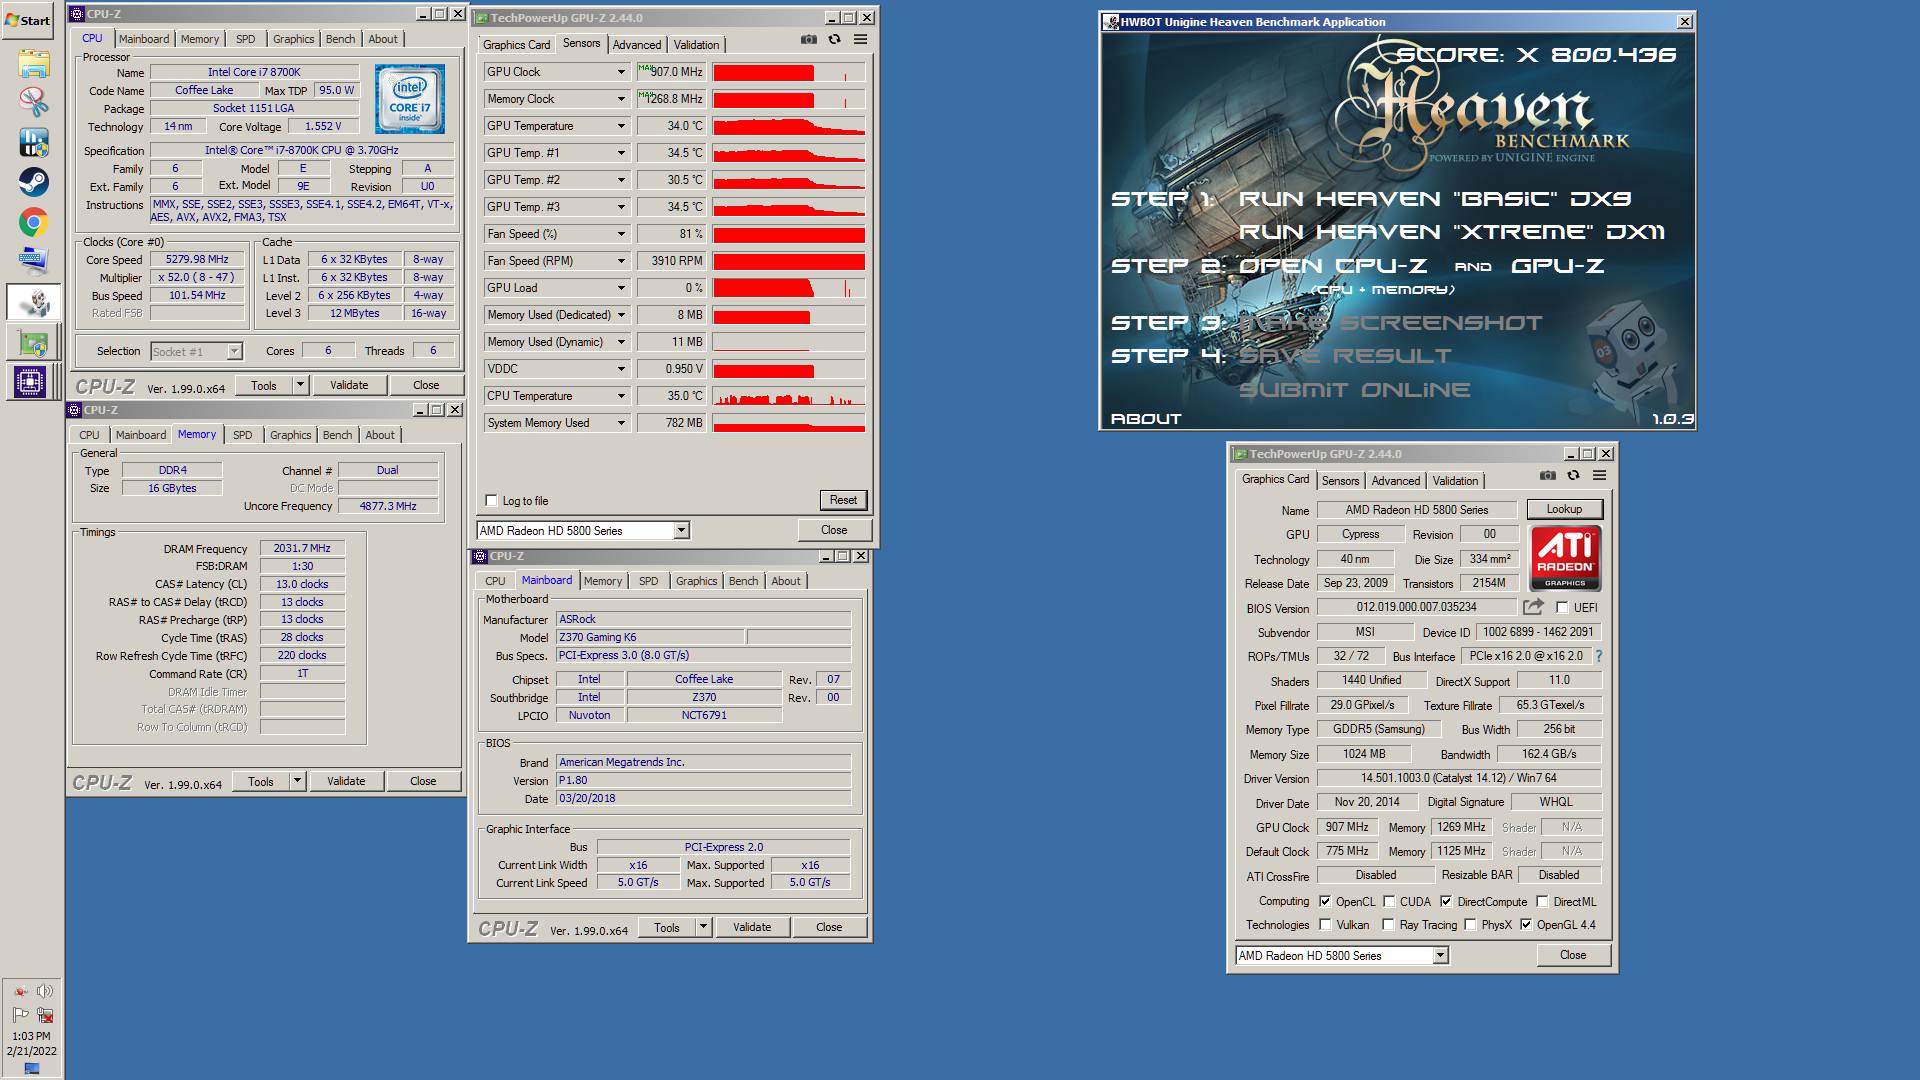Select the GPU-Z taskbar button
Screen dimensions: 1920x1080
(33, 342)
